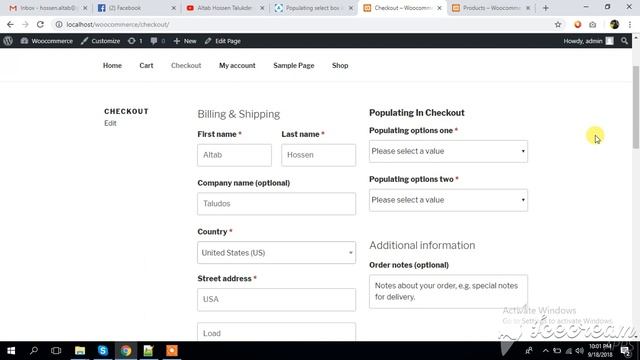
Task: Click the Company name field
Action: coord(276,204)
